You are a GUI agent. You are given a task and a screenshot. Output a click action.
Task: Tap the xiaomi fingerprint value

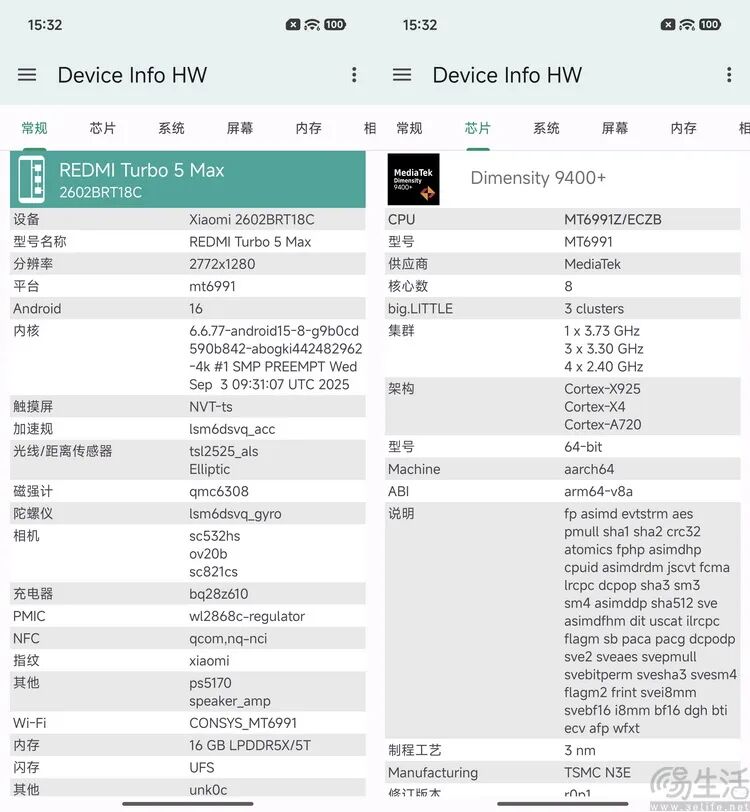[x=209, y=661]
